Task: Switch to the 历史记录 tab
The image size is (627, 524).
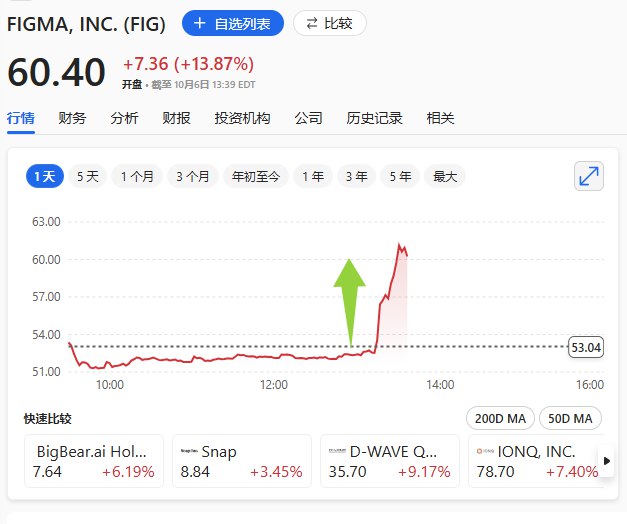Action: point(374,118)
